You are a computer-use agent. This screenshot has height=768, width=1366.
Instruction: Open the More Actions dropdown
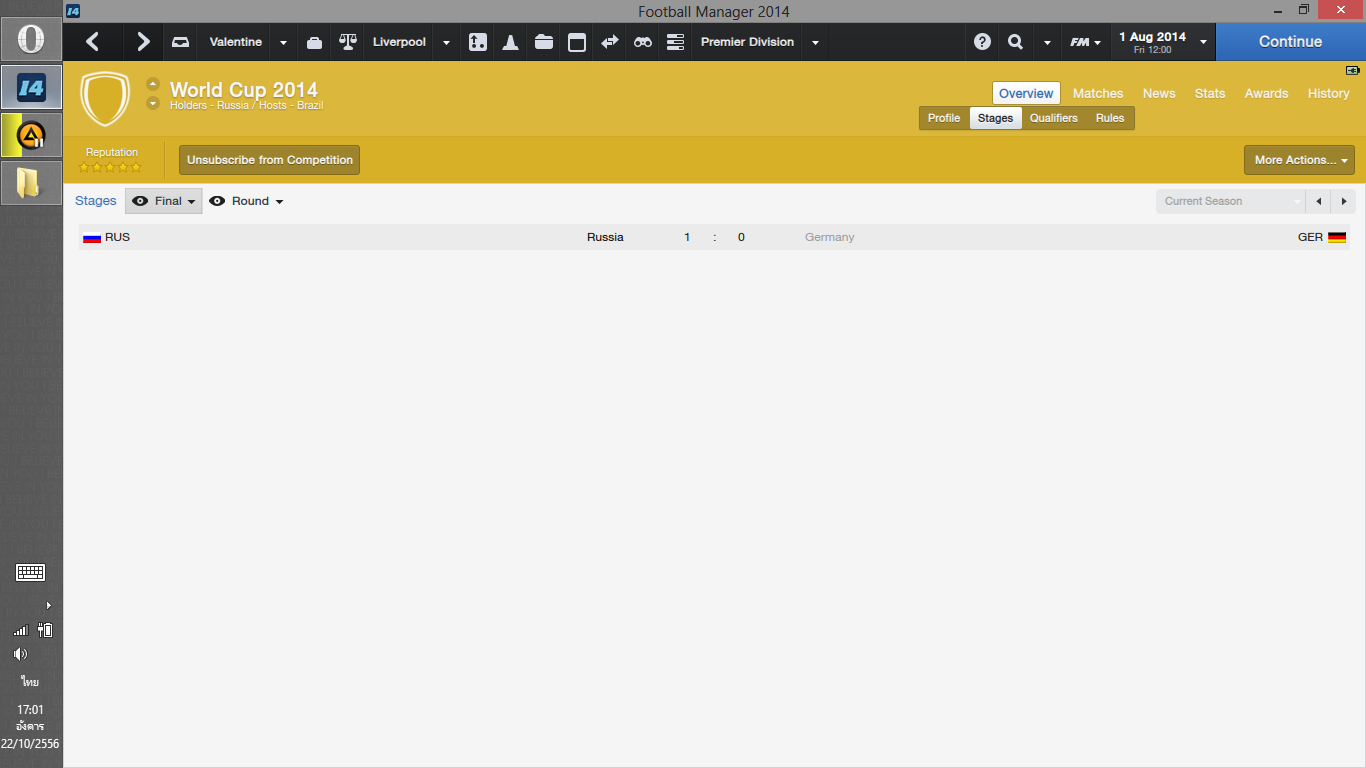pos(1299,160)
